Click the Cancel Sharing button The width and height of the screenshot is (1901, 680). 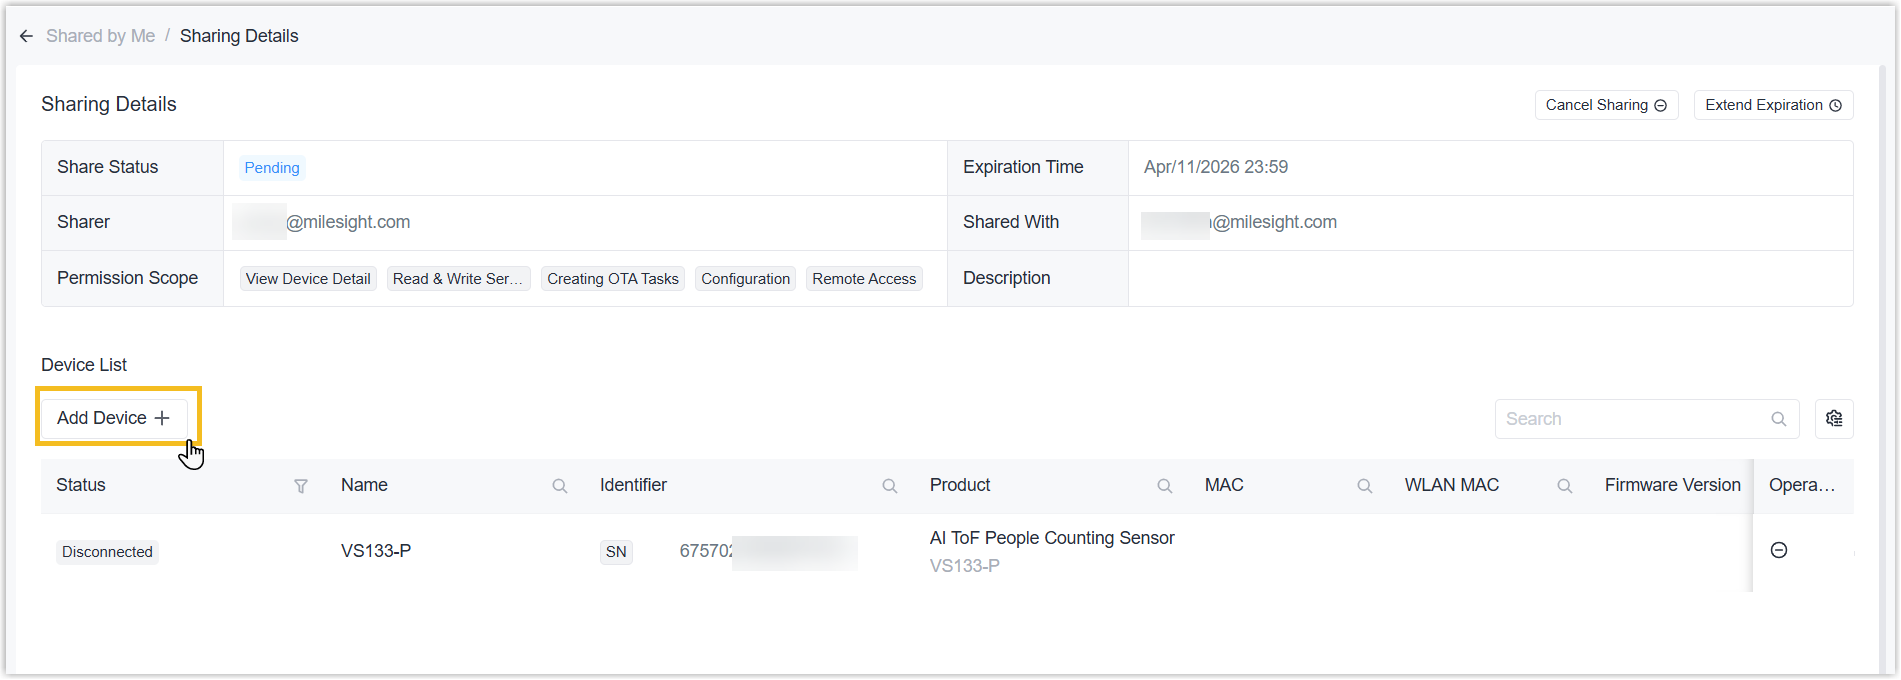[1605, 105]
